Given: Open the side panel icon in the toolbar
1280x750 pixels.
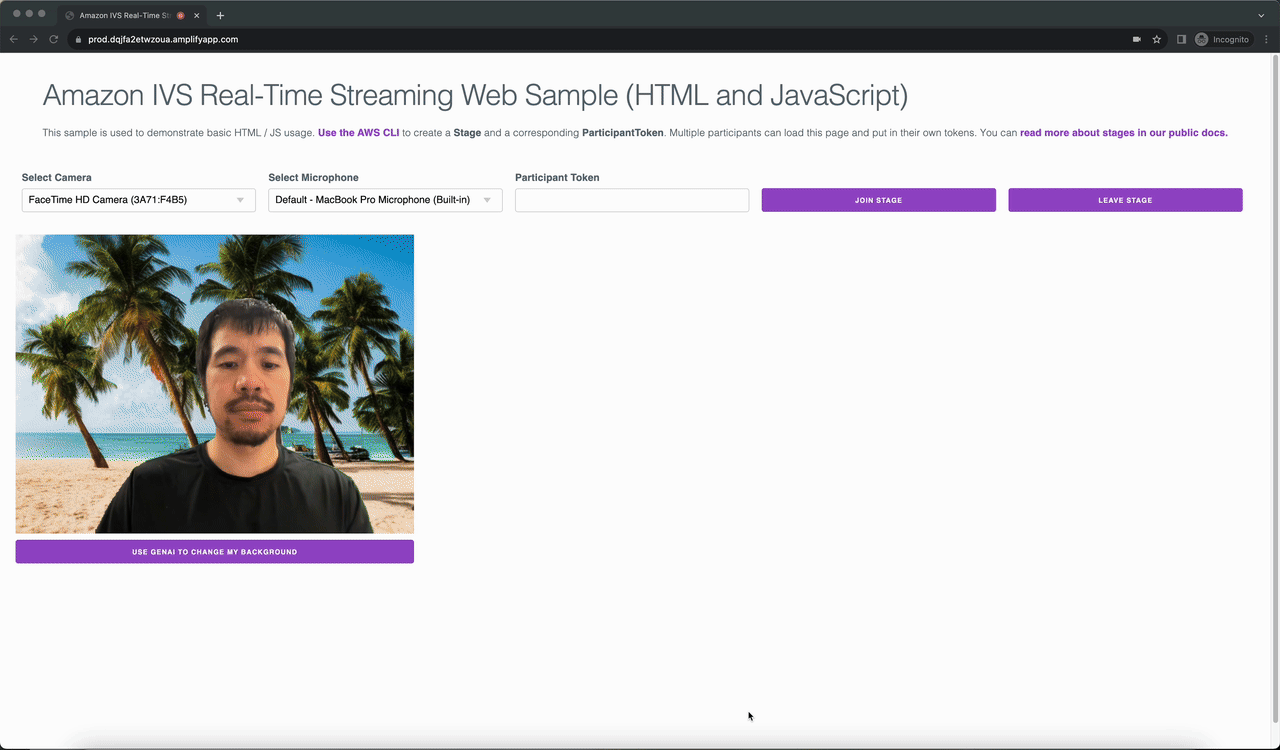Looking at the screenshot, I should 1181,39.
